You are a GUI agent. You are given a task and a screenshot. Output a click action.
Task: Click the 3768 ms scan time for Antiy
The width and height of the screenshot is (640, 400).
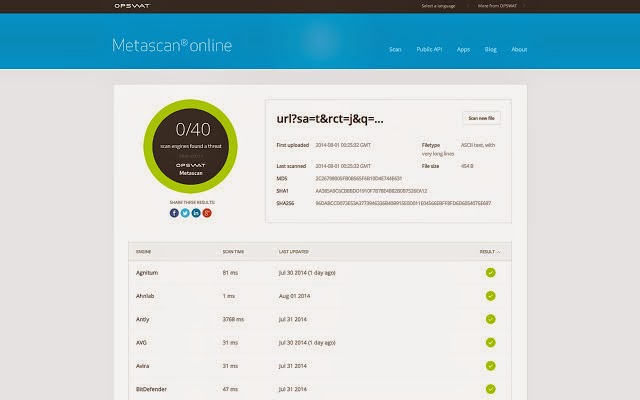click(233, 319)
